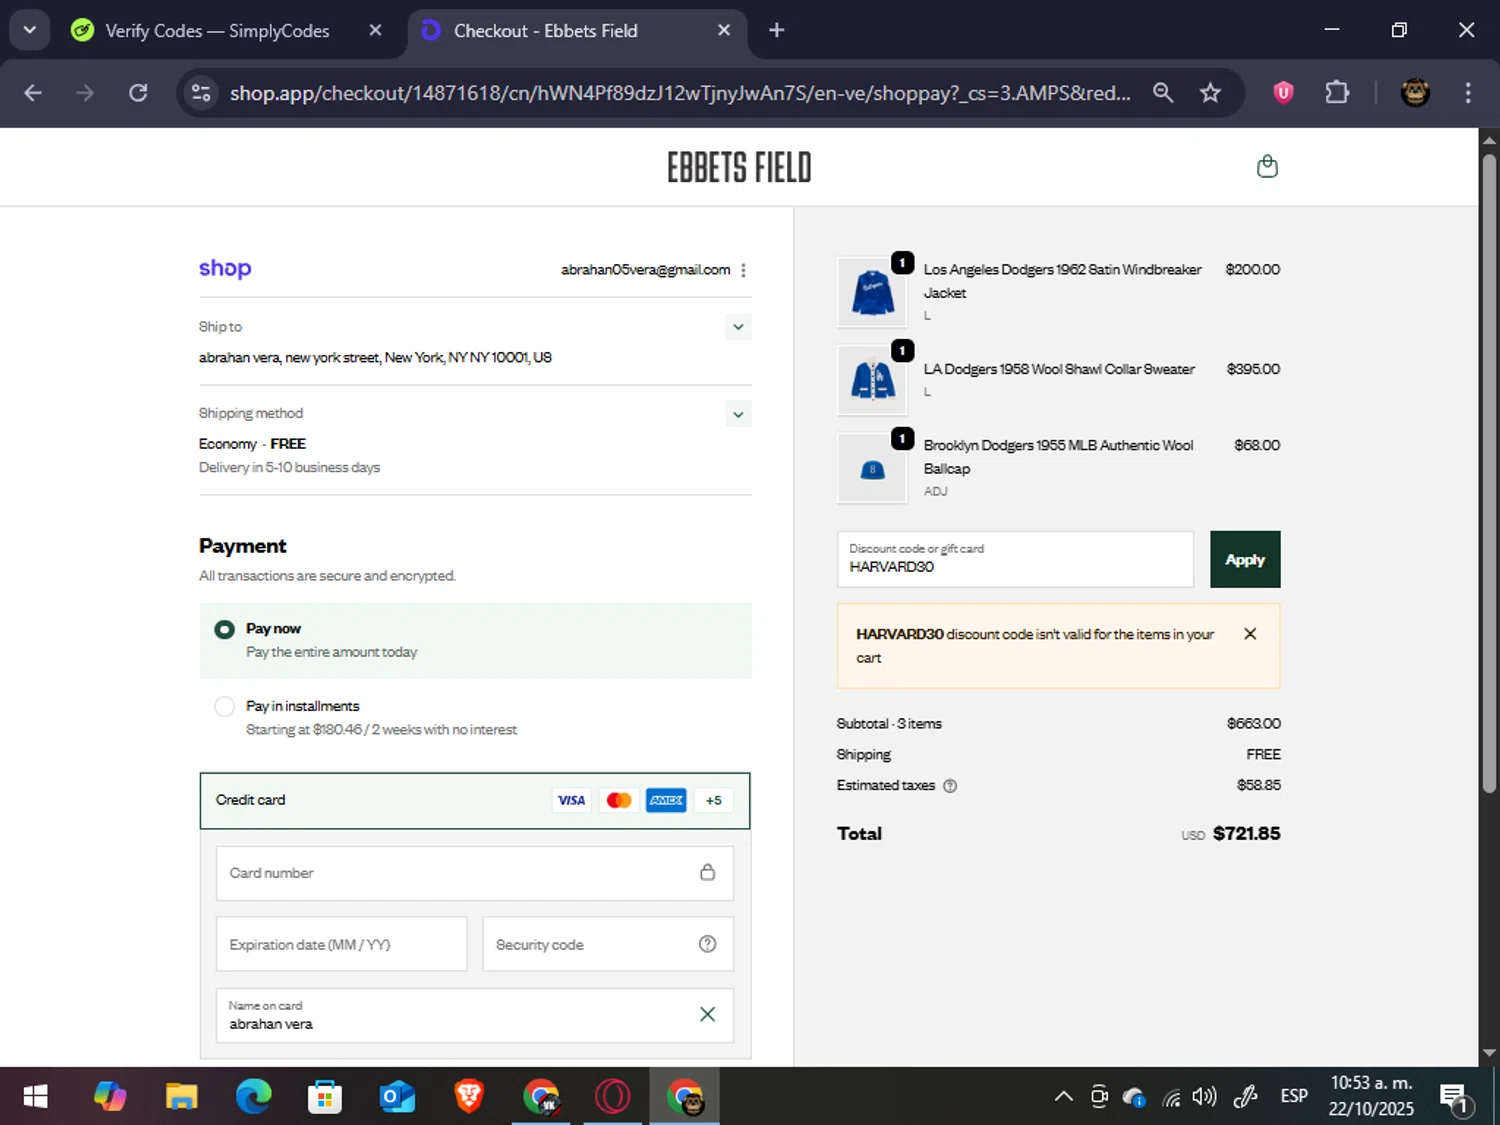Click the Economy FREE shipping text
Screen dimensions: 1500x1125
click(x=252, y=444)
